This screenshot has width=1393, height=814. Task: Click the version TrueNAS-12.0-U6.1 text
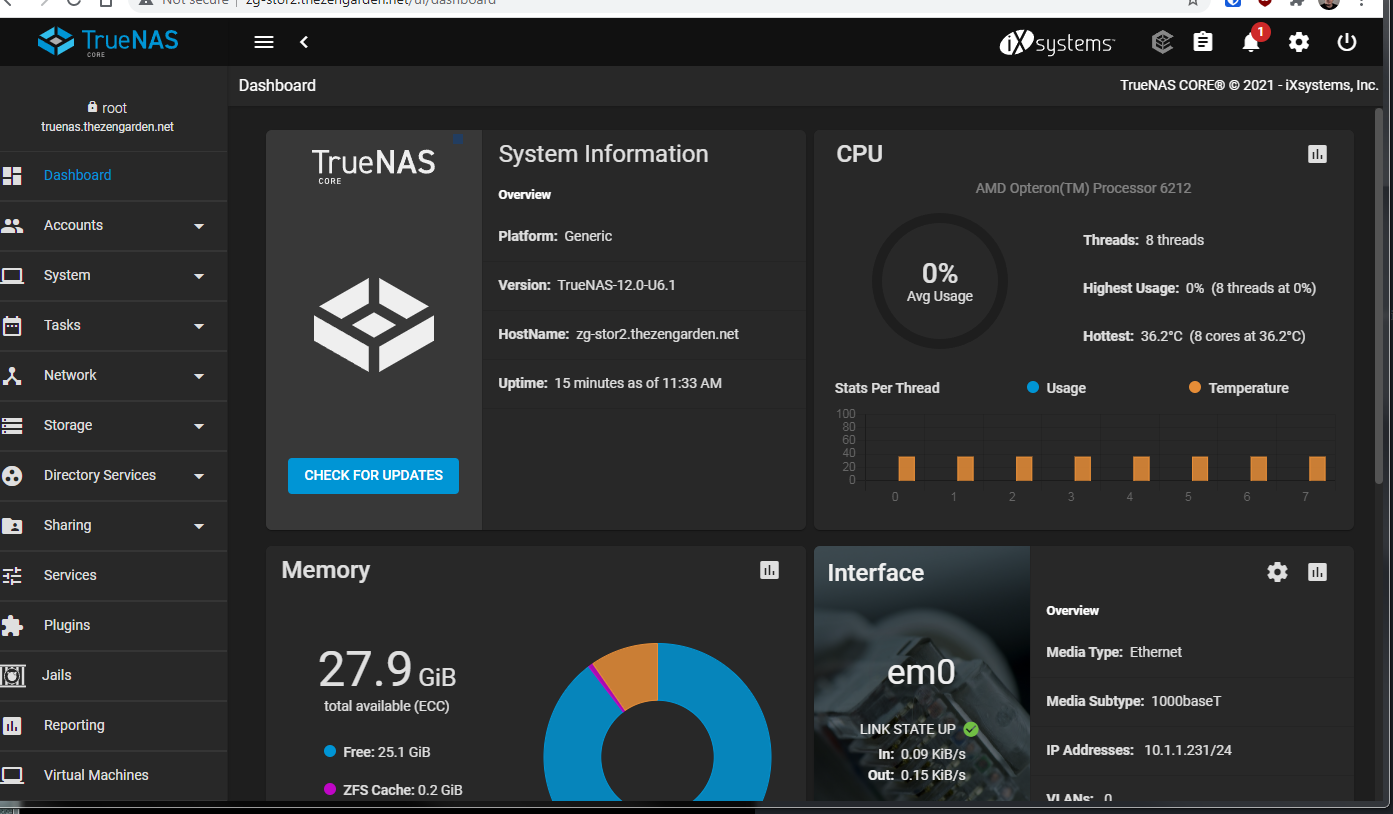[x=617, y=285]
